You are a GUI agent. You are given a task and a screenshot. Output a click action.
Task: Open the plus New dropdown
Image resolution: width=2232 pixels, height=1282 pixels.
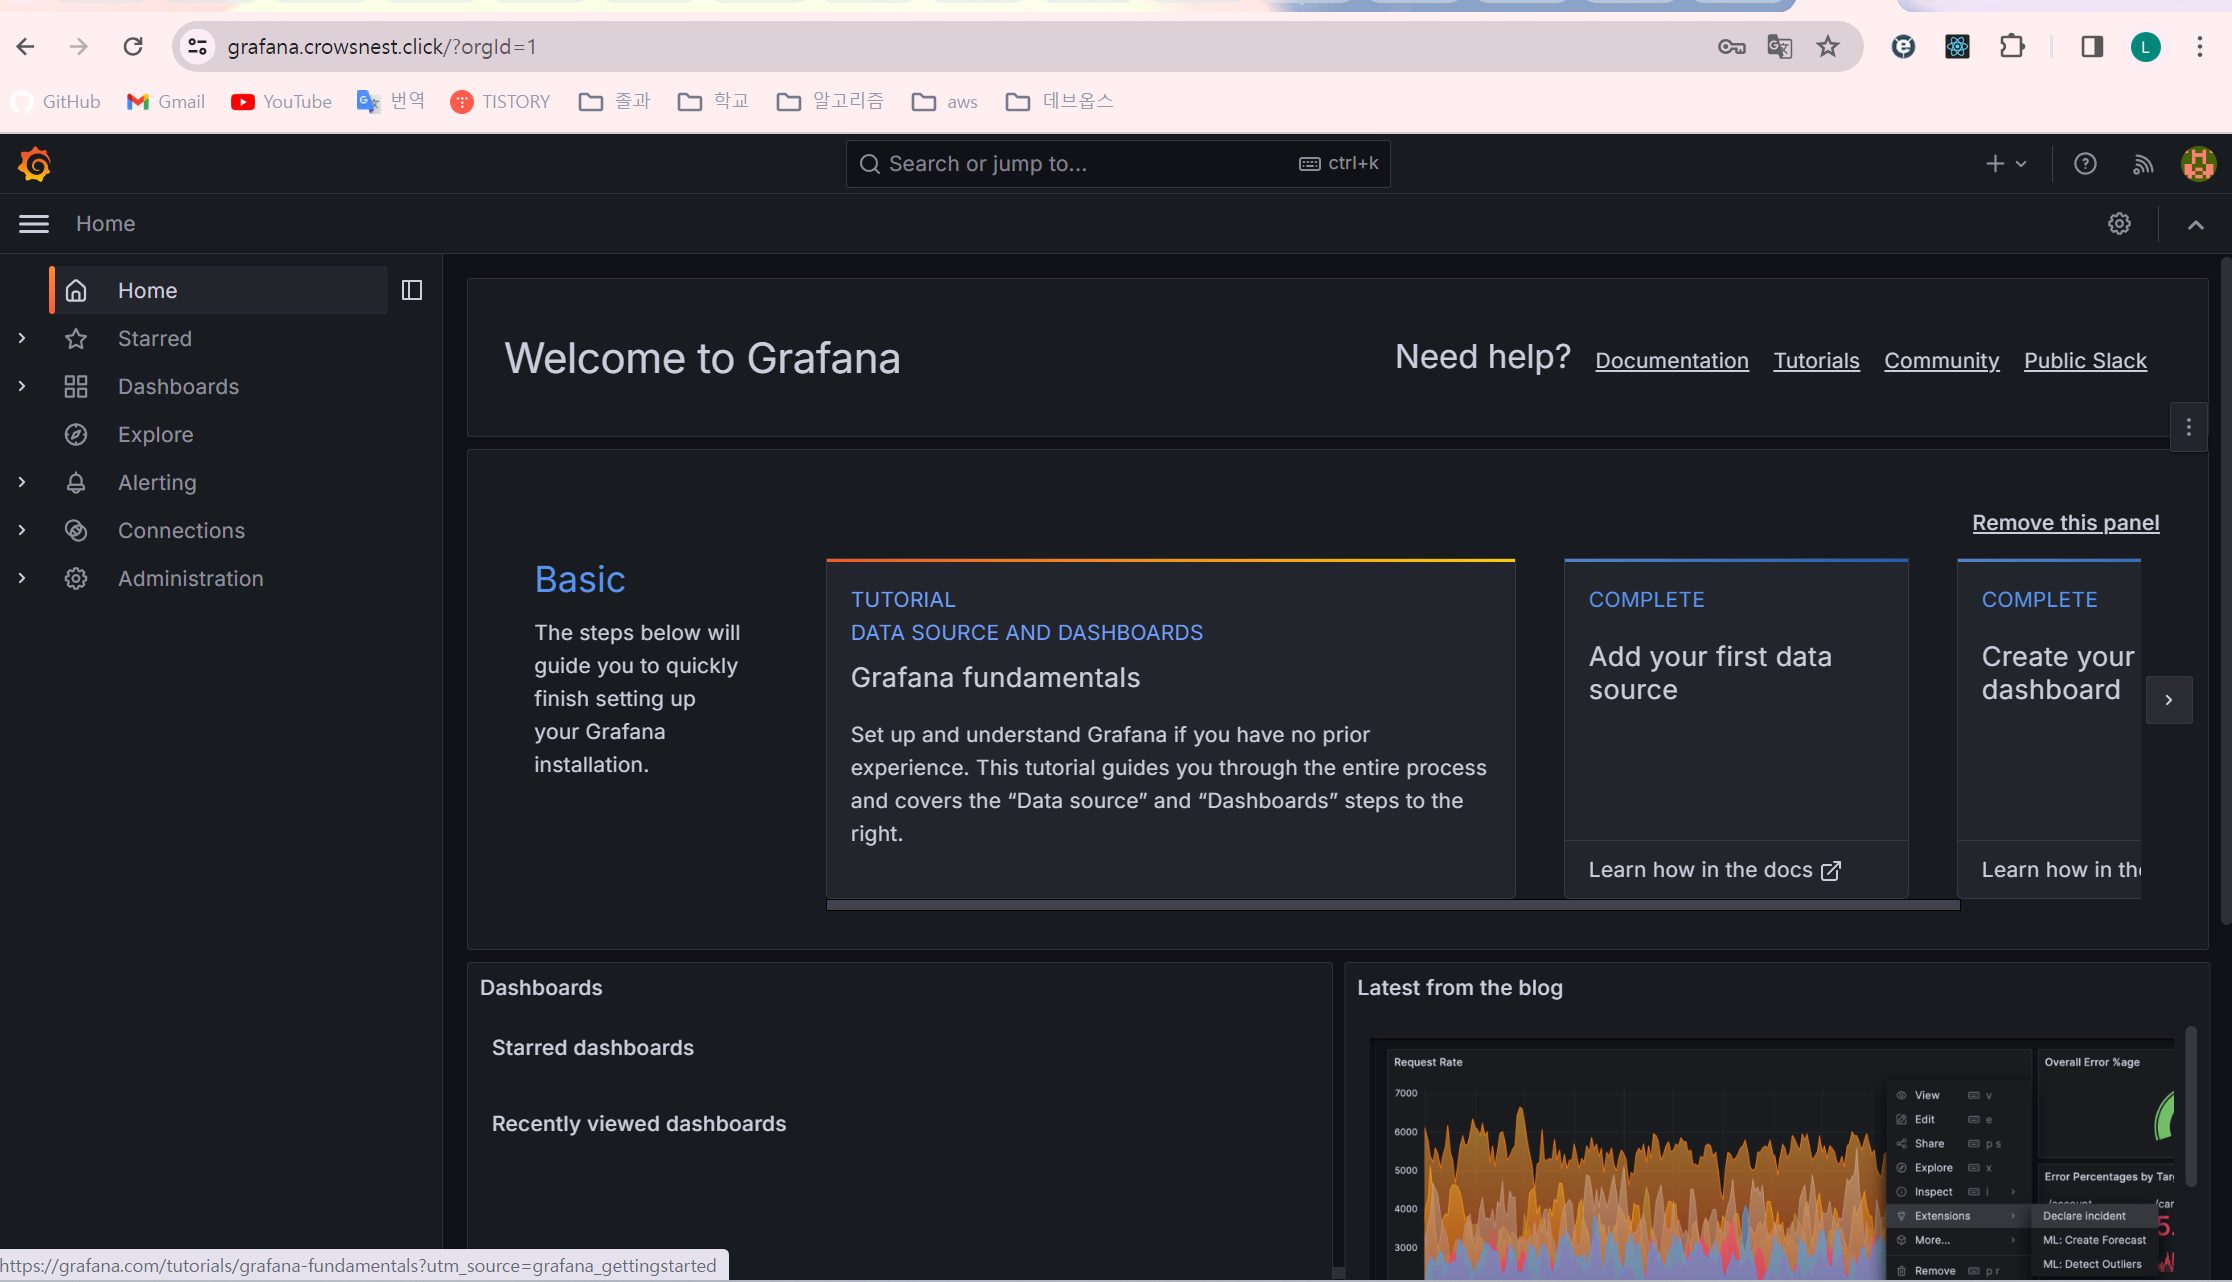(2006, 164)
